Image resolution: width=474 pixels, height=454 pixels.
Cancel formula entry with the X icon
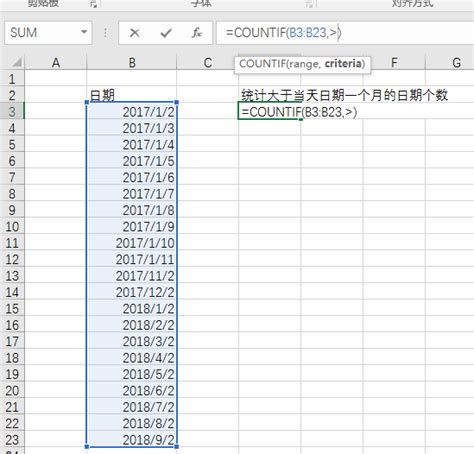(x=134, y=33)
